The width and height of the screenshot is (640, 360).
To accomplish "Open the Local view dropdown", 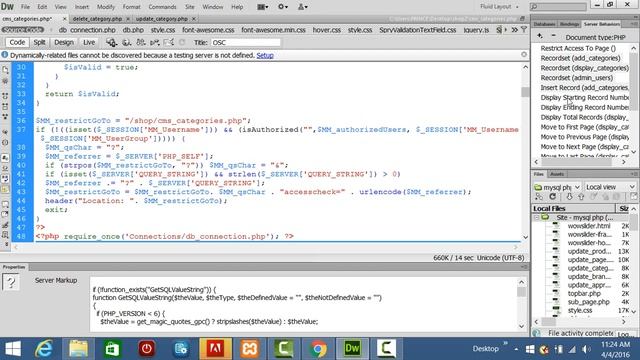I will pos(610,187).
